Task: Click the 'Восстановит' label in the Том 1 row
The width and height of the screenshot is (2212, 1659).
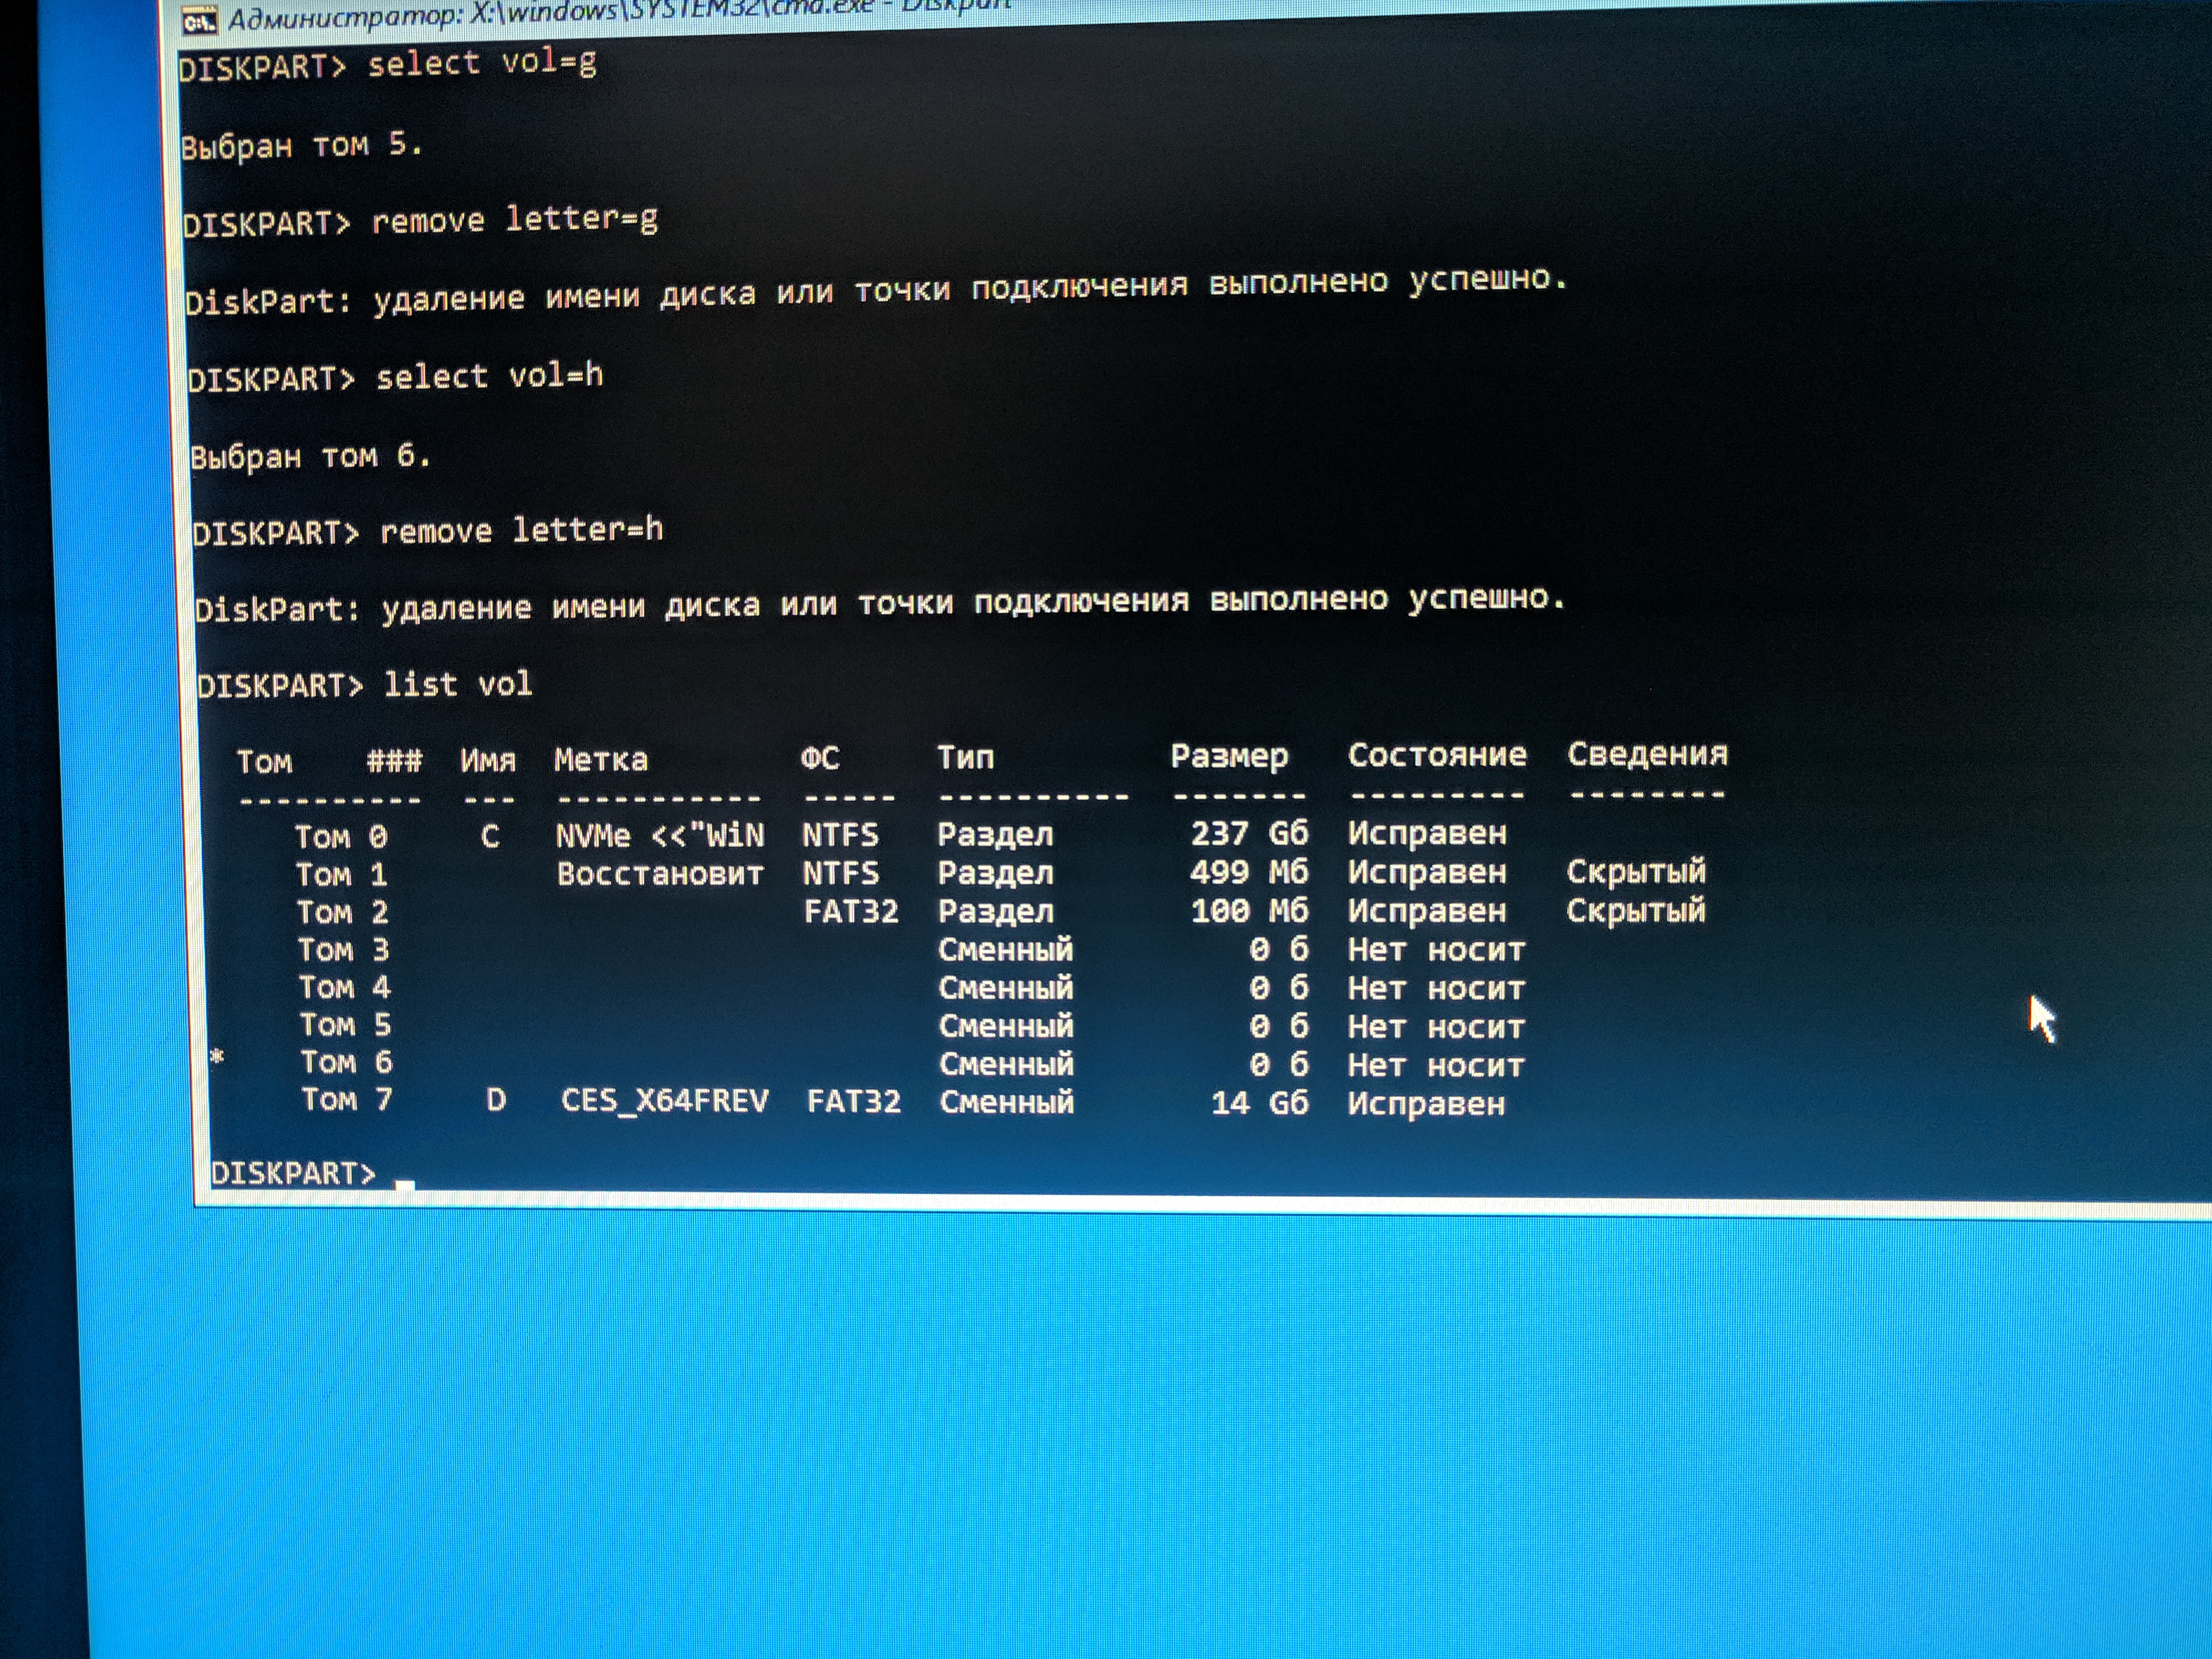Action: [x=660, y=874]
